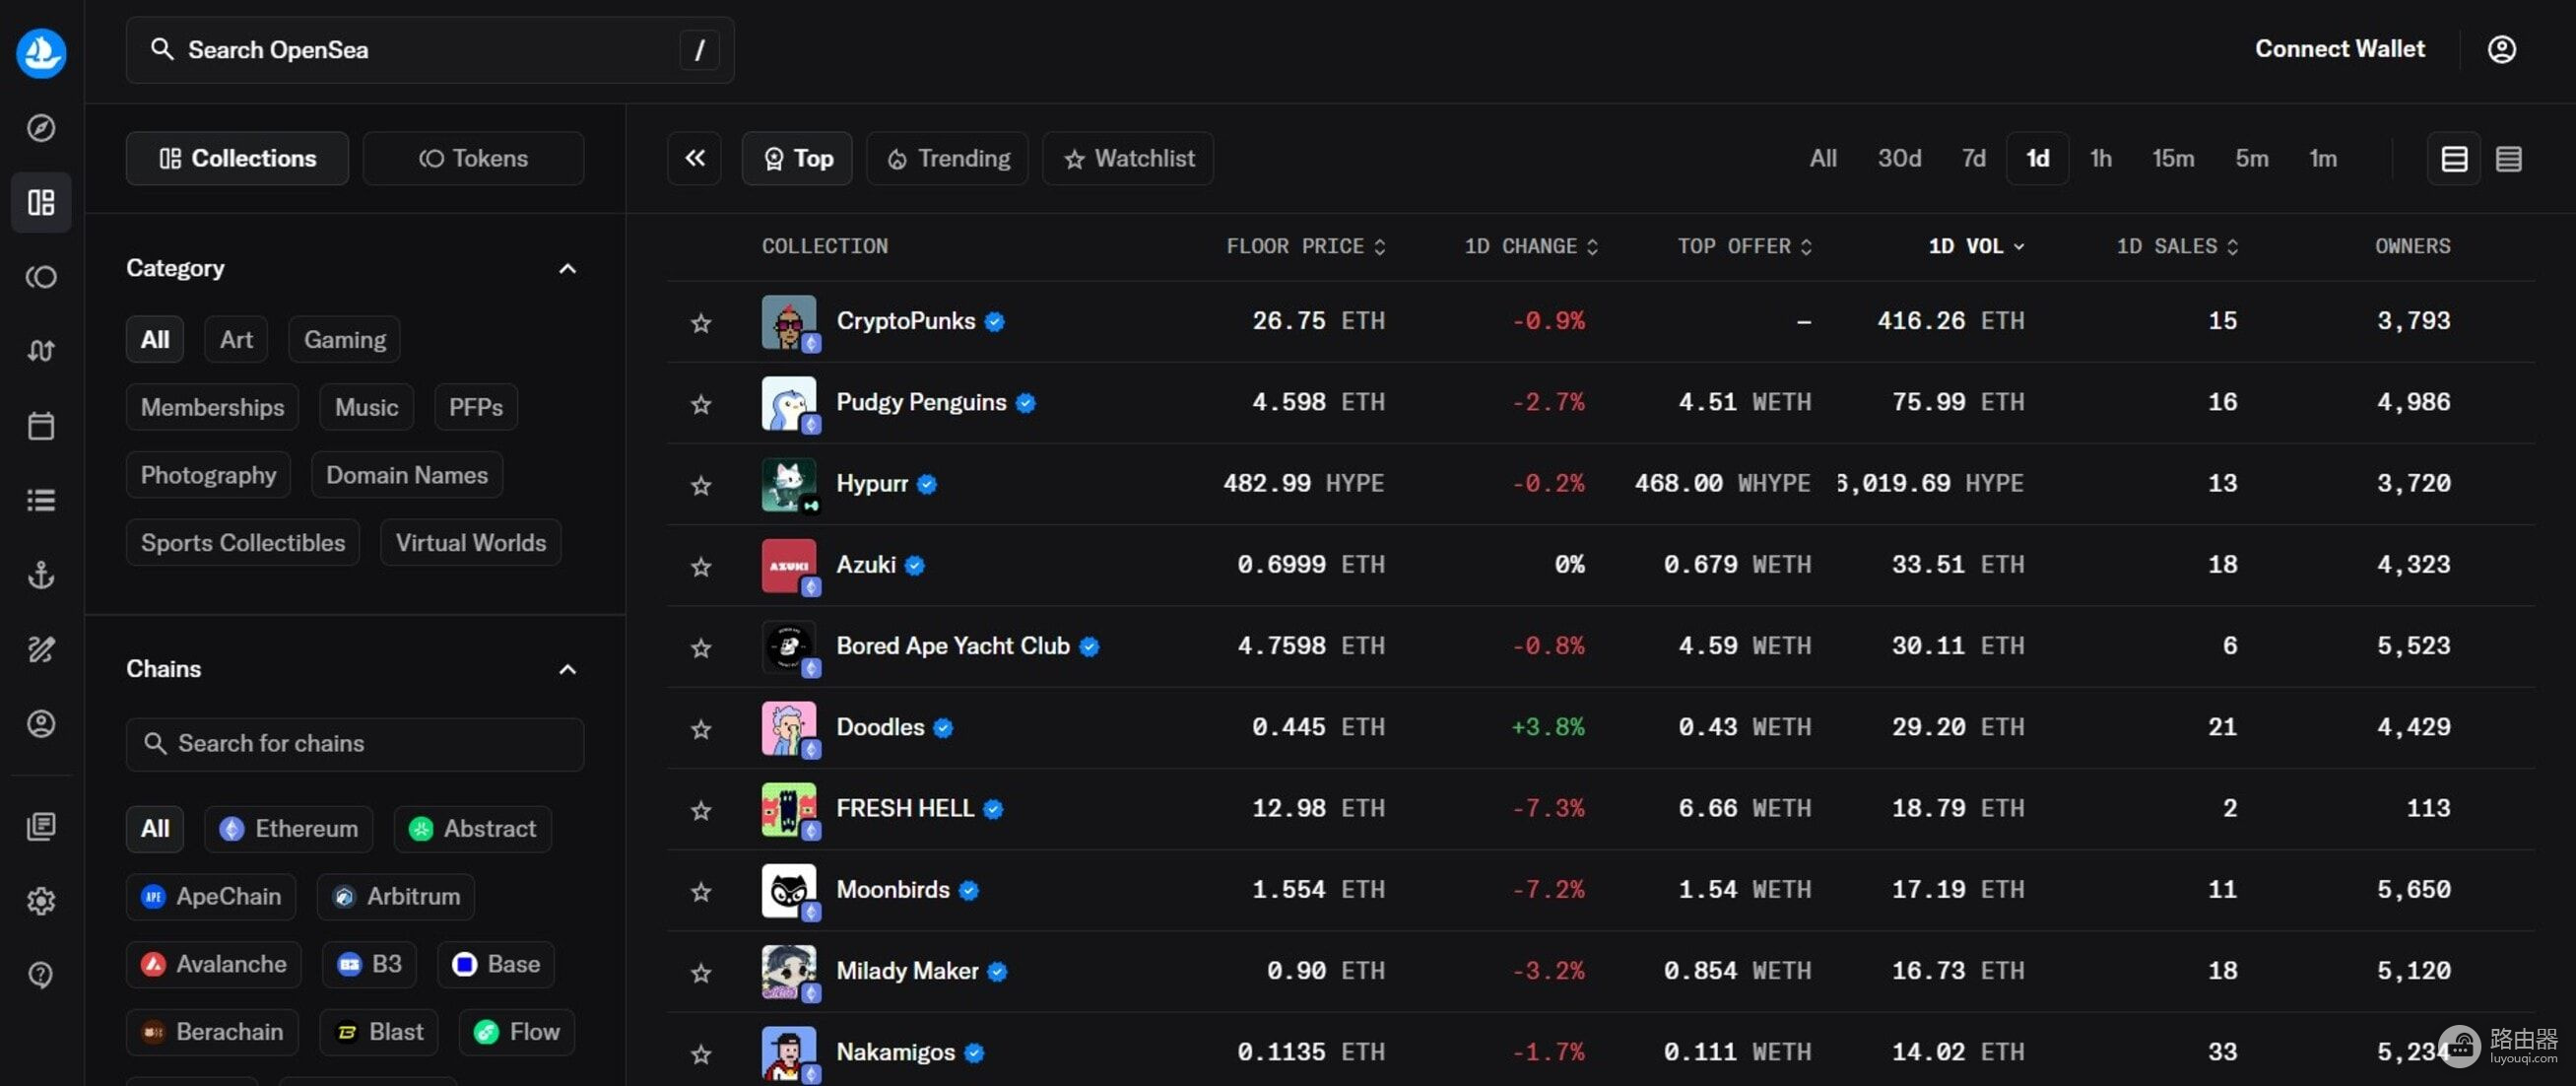The width and height of the screenshot is (2576, 1086).
Task: Switch to the Collections tab
Action: [237, 158]
